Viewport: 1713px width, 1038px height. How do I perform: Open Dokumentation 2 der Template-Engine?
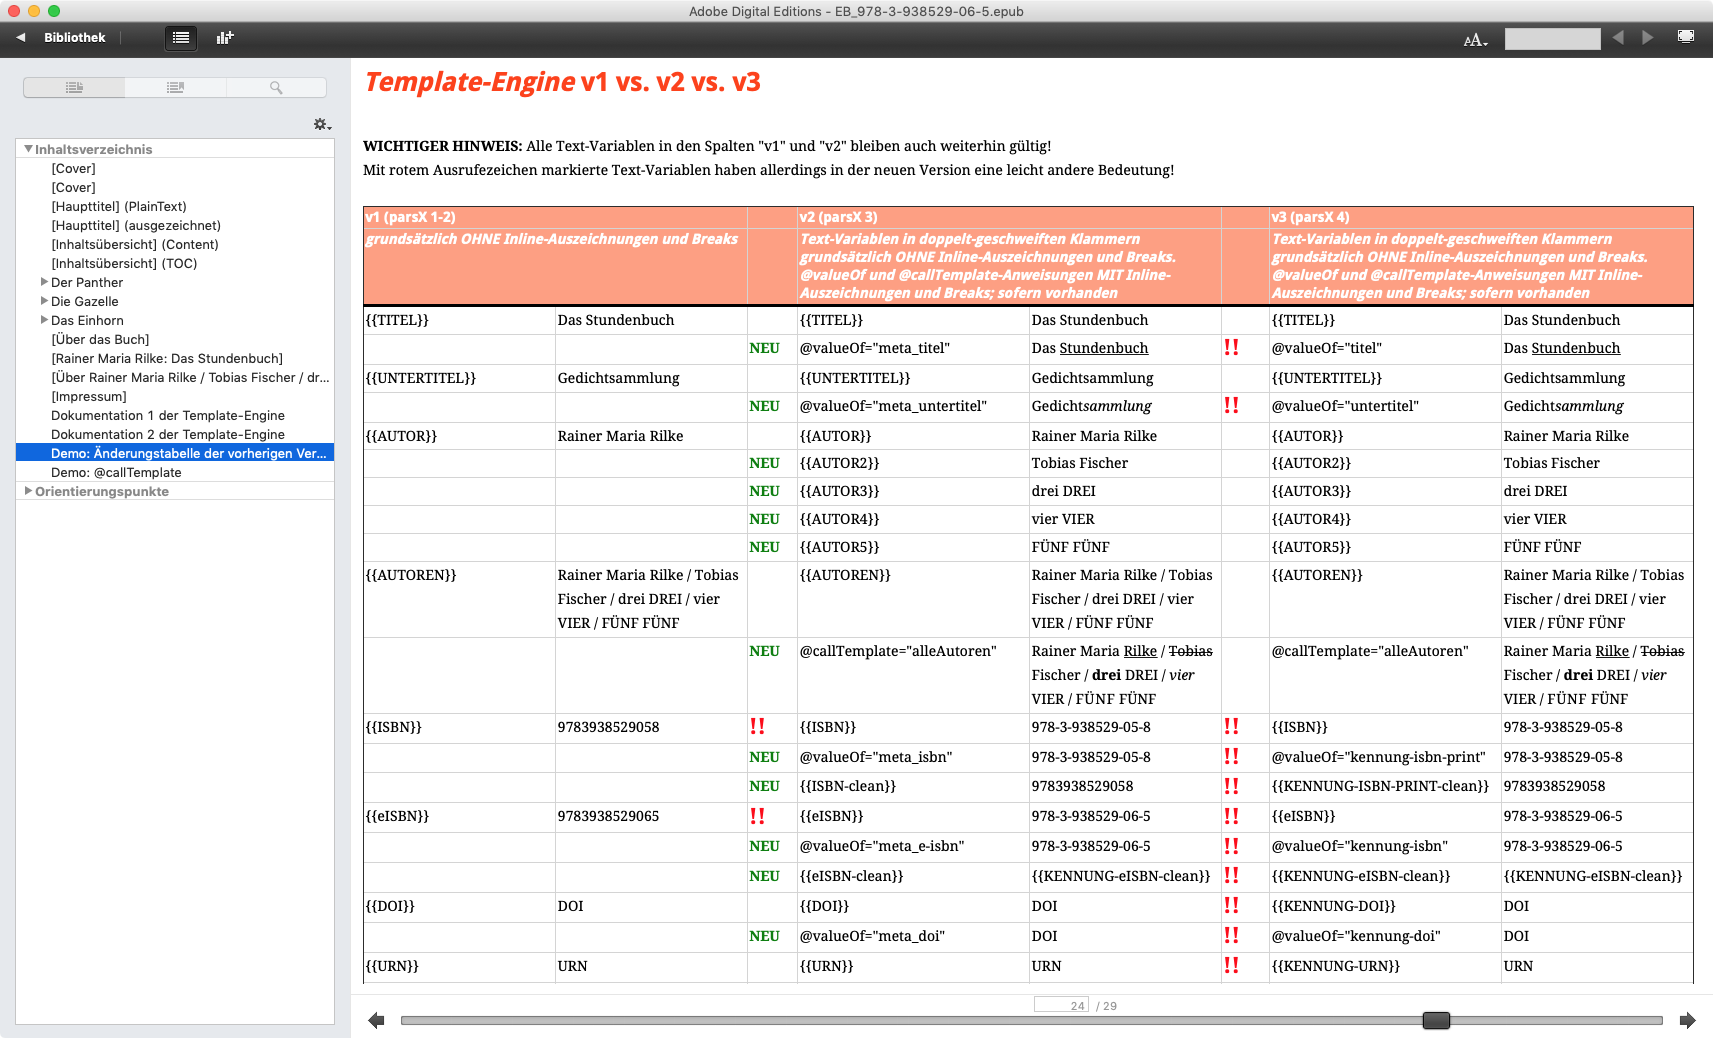[168, 434]
